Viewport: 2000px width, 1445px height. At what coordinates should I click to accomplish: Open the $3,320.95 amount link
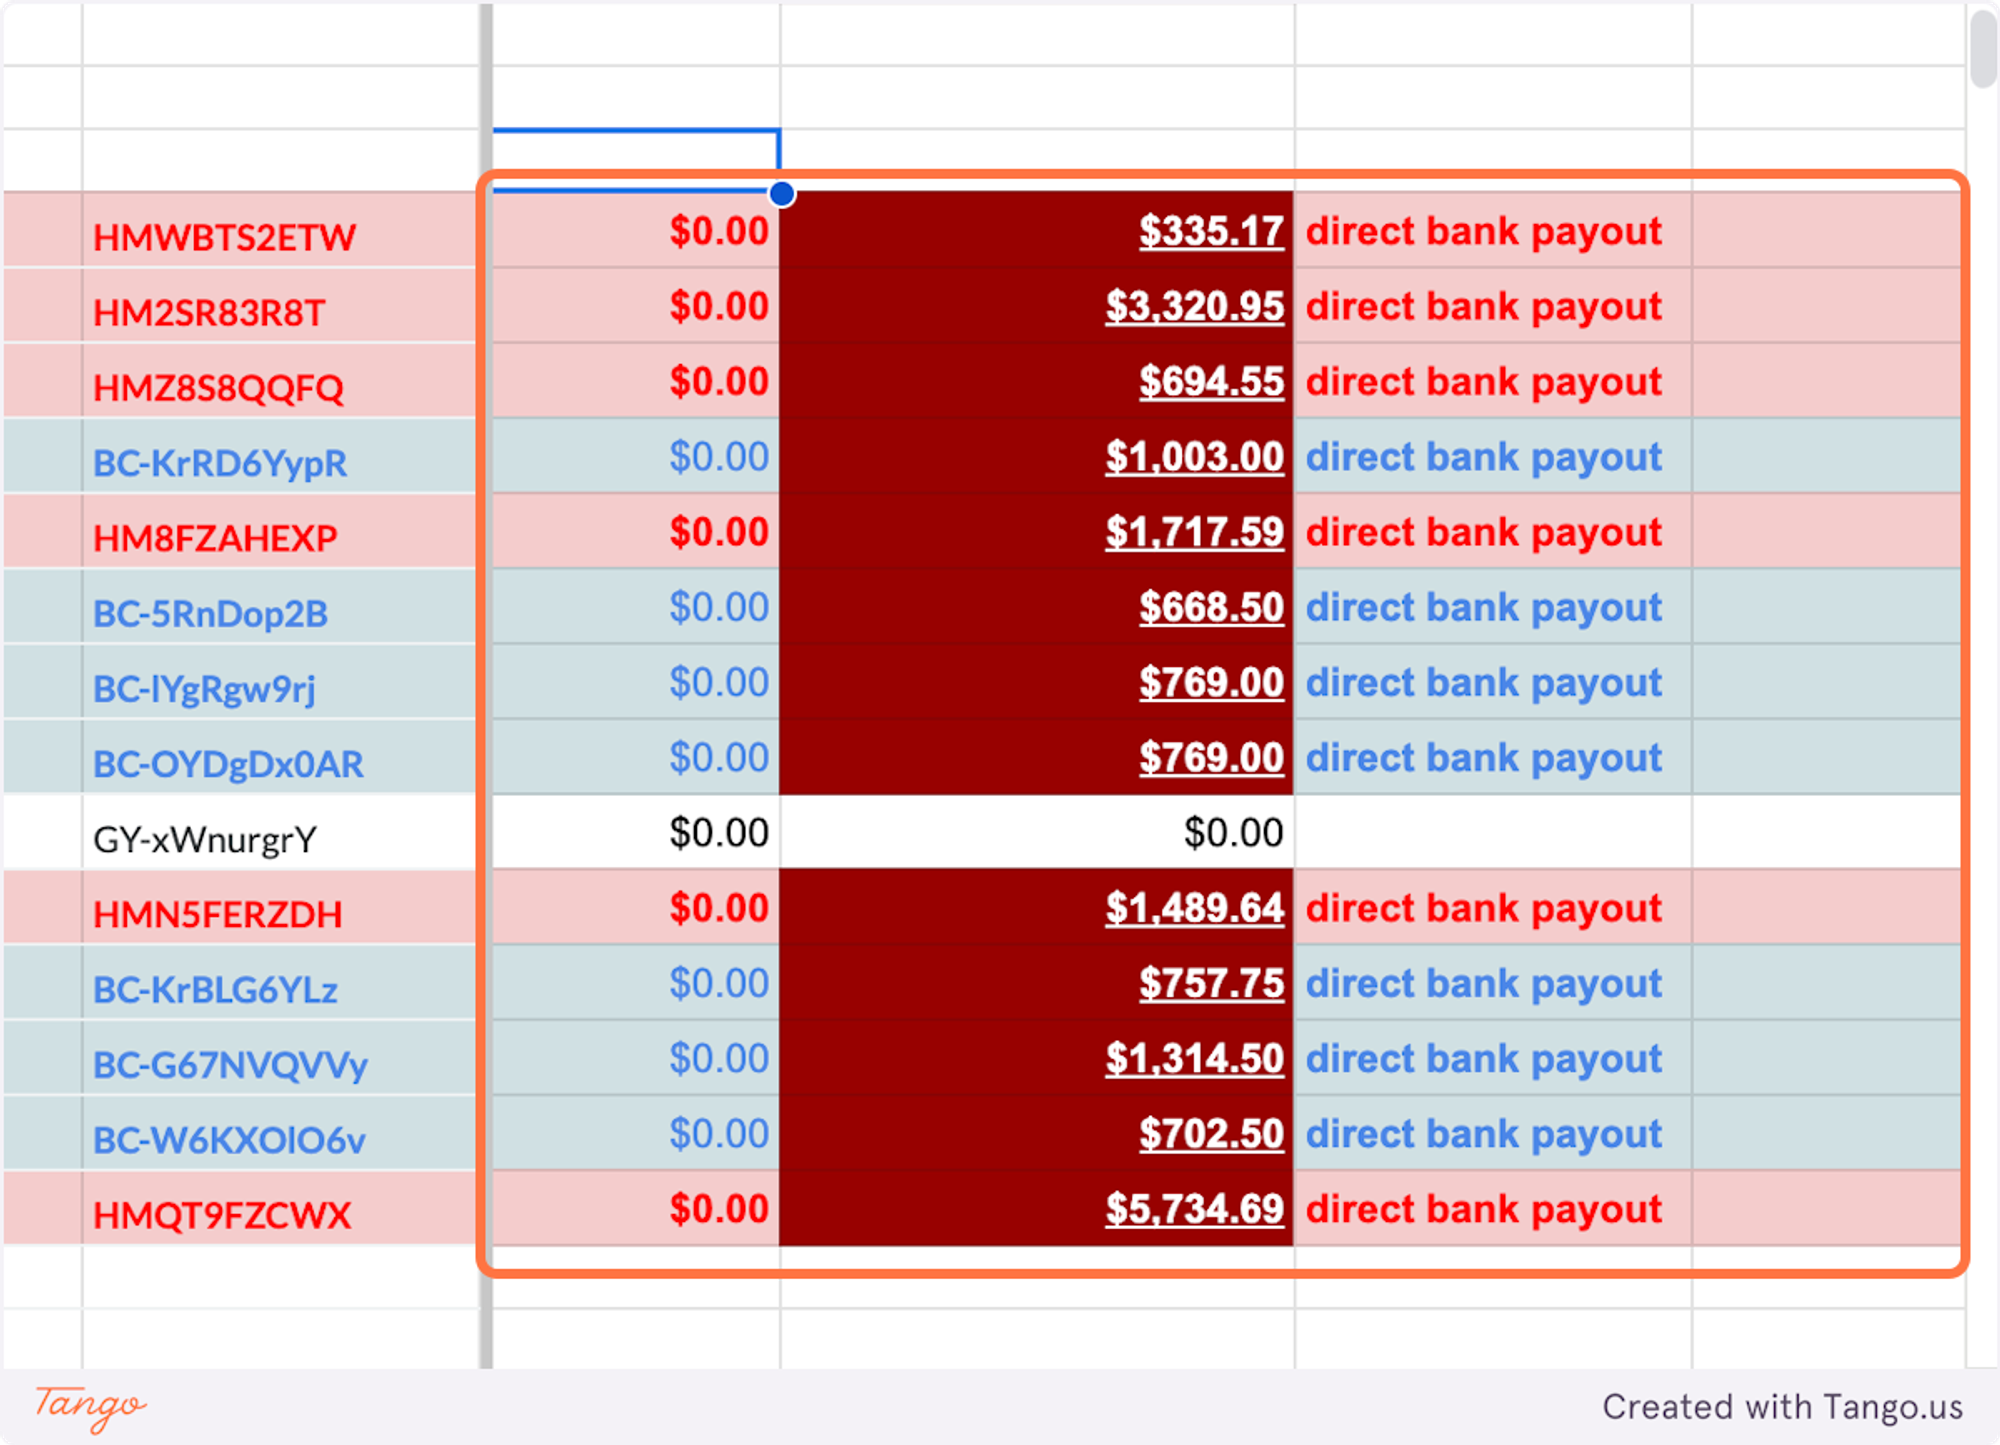coord(1194,307)
